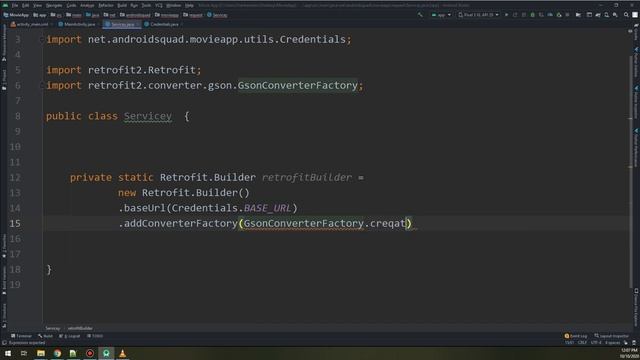The image size is (640, 360).
Task: Open the Build menu
Action: (x=122, y=6)
